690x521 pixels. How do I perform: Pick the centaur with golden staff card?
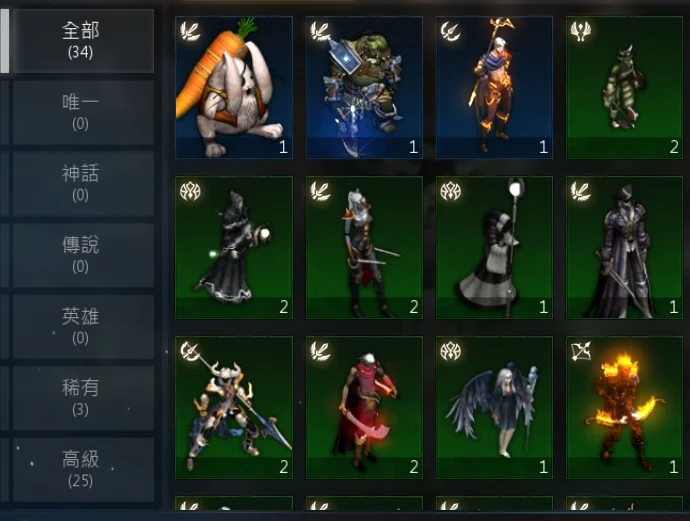point(494,87)
